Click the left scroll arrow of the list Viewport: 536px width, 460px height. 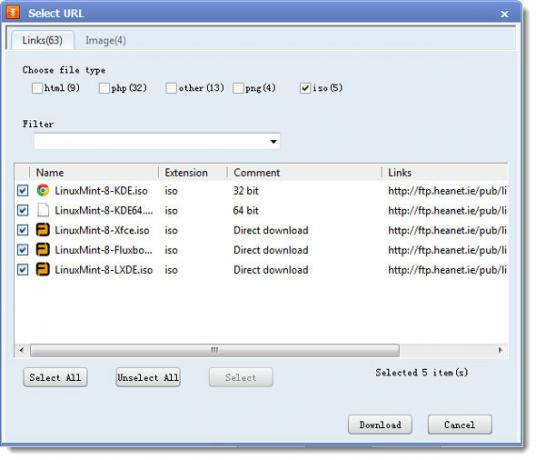tap(22, 350)
